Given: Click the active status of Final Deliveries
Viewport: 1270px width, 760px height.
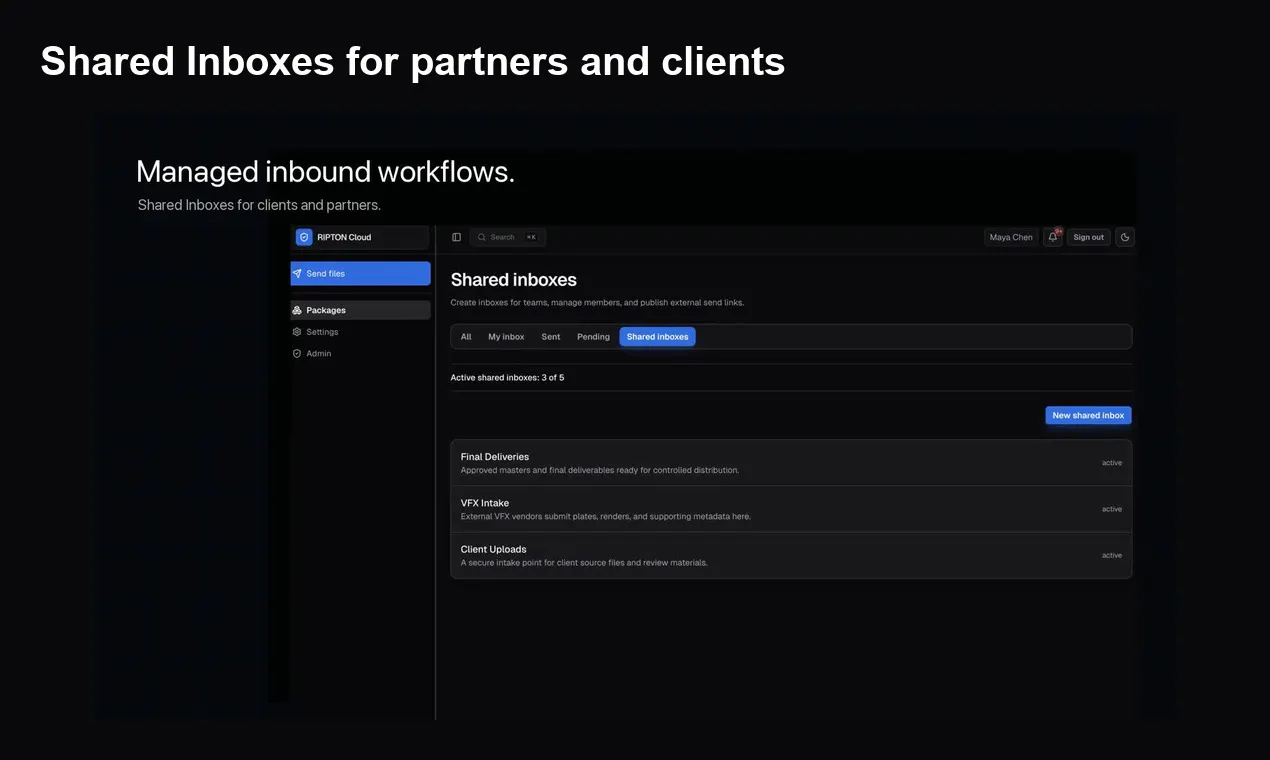Looking at the screenshot, I should [x=1112, y=463].
